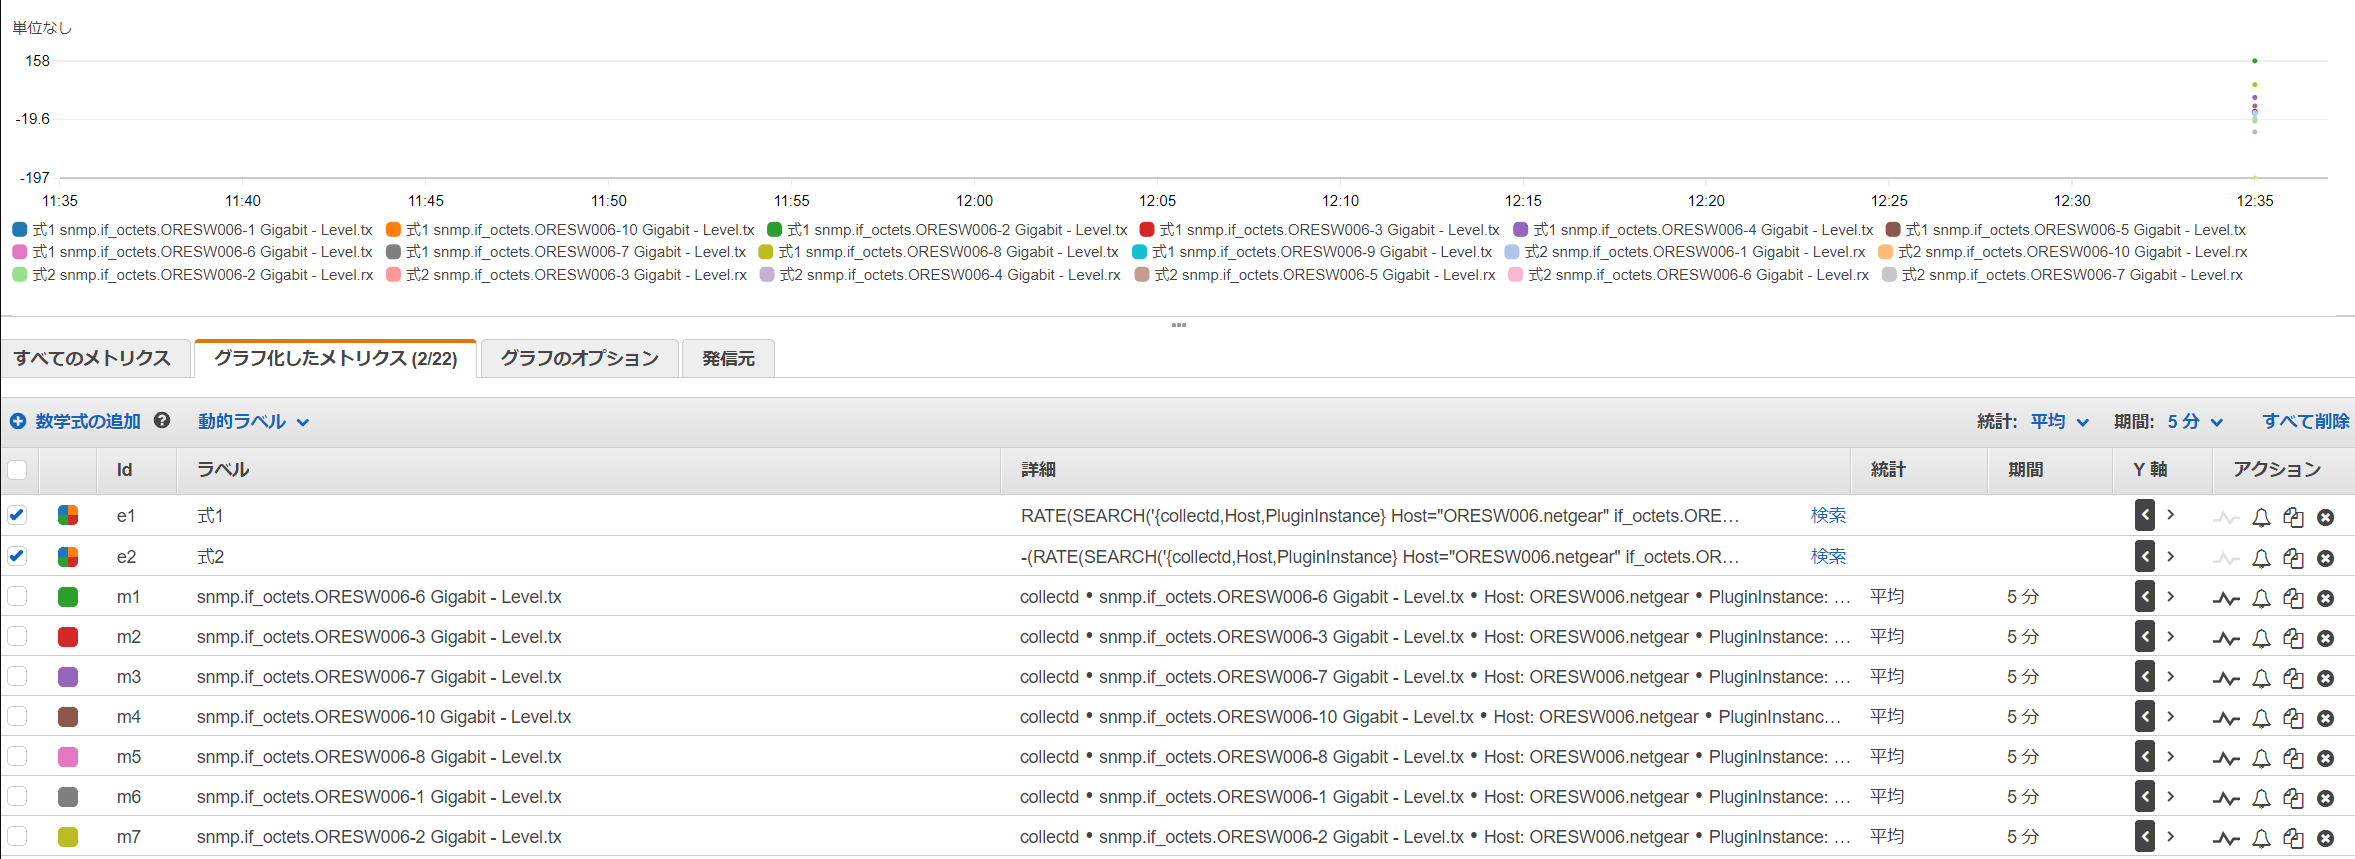Change the green color swatch of m1
2355x859 pixels.
point(68,597)
